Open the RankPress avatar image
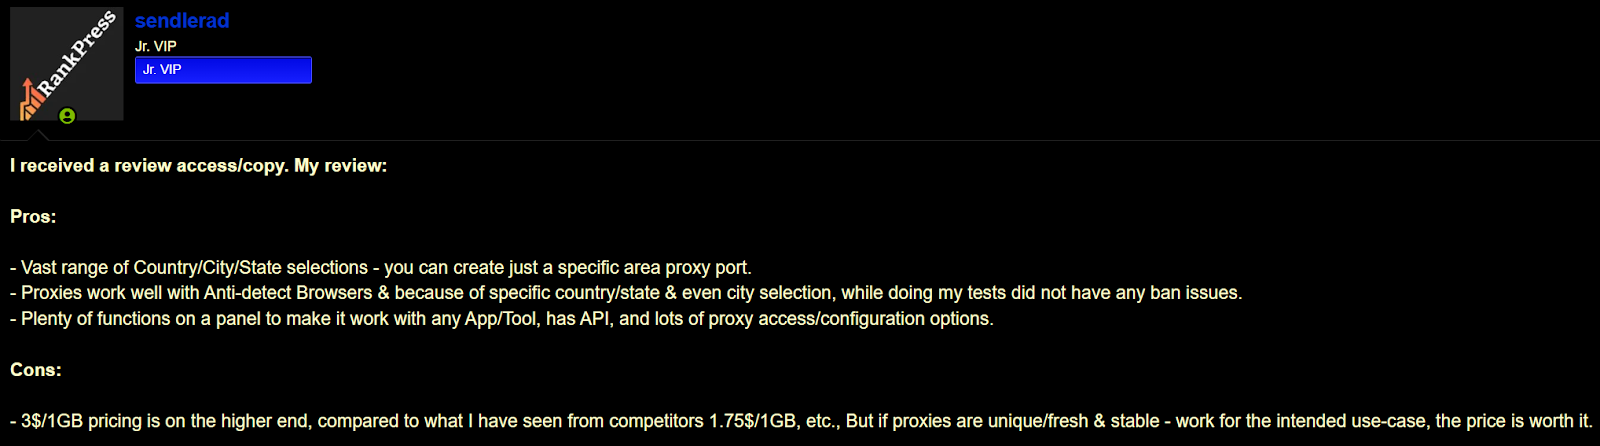The width and height of the screenshot is (1600, 446). pyautogui.click(x=67, y=64)
